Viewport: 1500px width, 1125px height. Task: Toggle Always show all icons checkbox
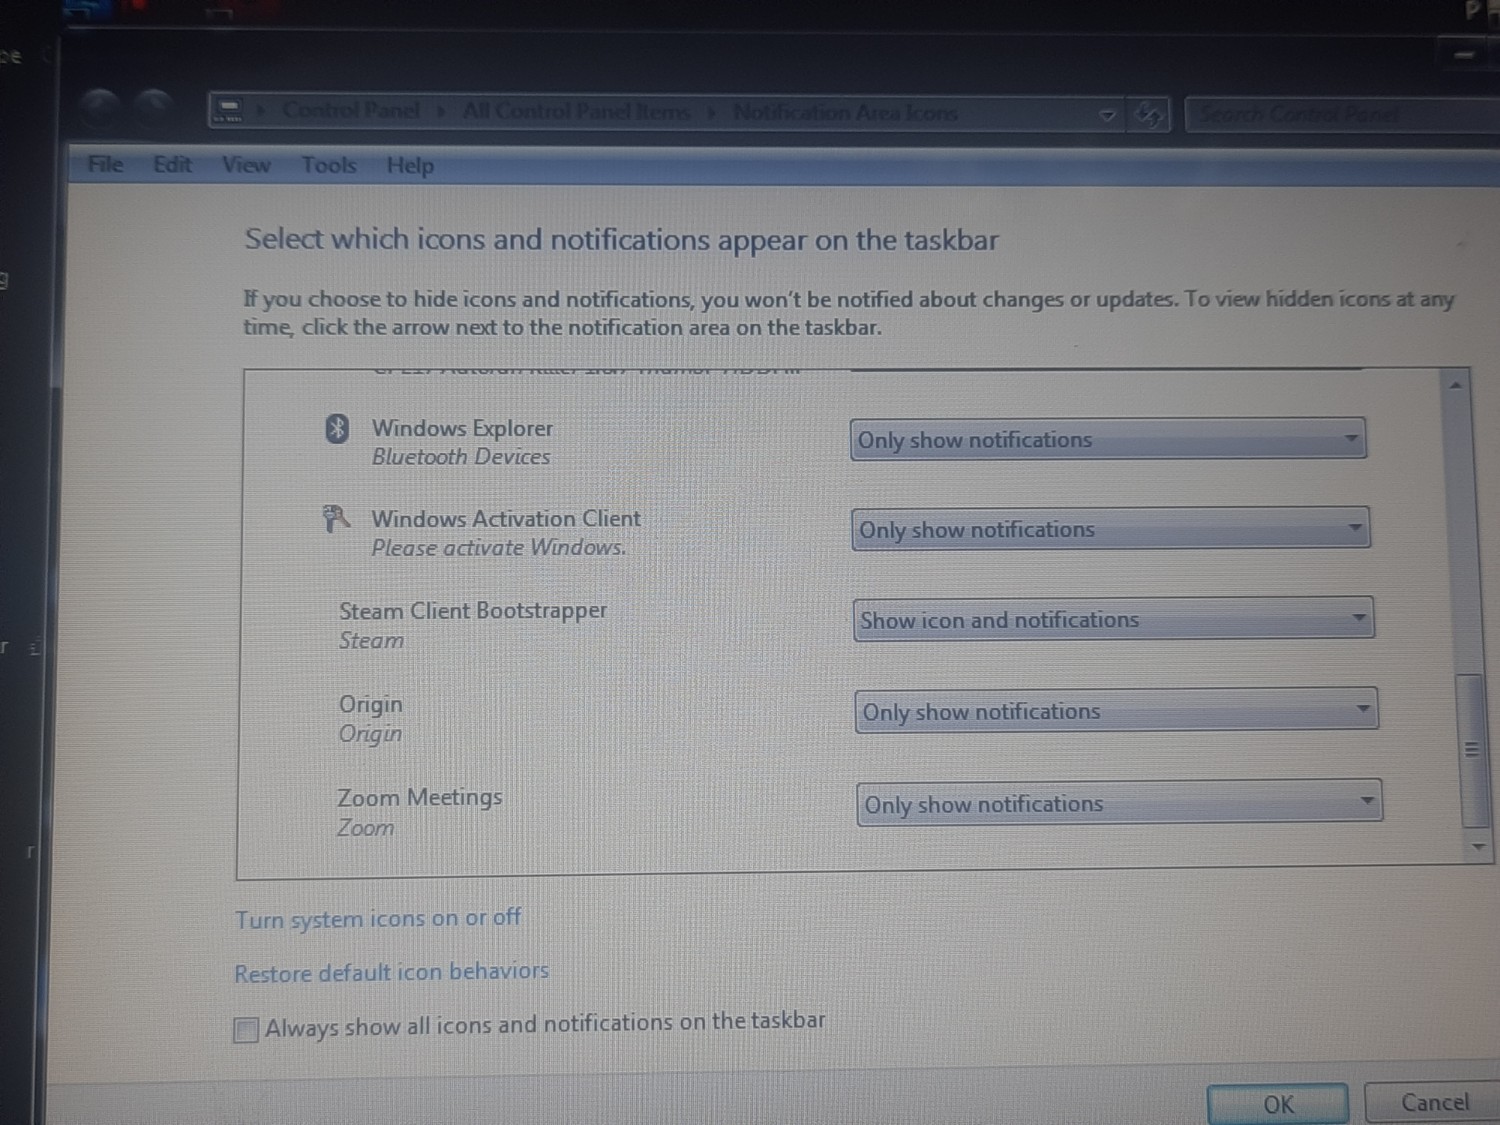click(245, 1029)
